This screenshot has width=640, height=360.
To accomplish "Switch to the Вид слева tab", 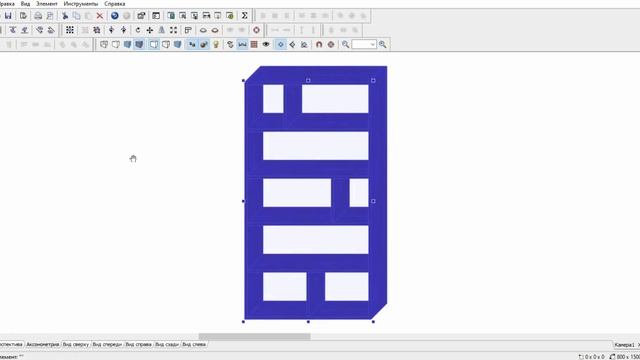I will (194, 344).
